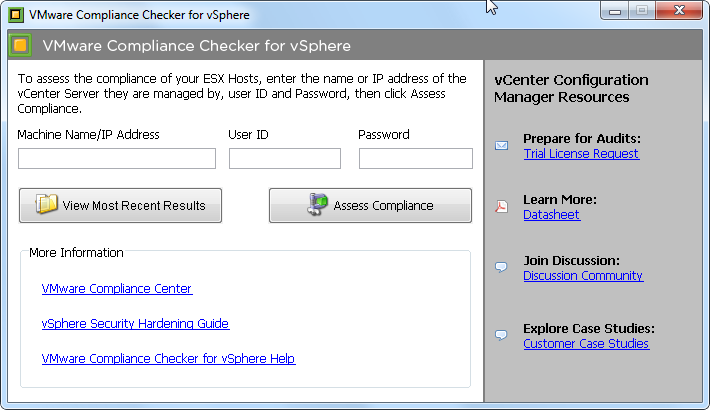The width and height of the screenshot is (710, 410).
Task: Open the vSphere Security Hardening Guide link
Action: [x=135, y=323]
